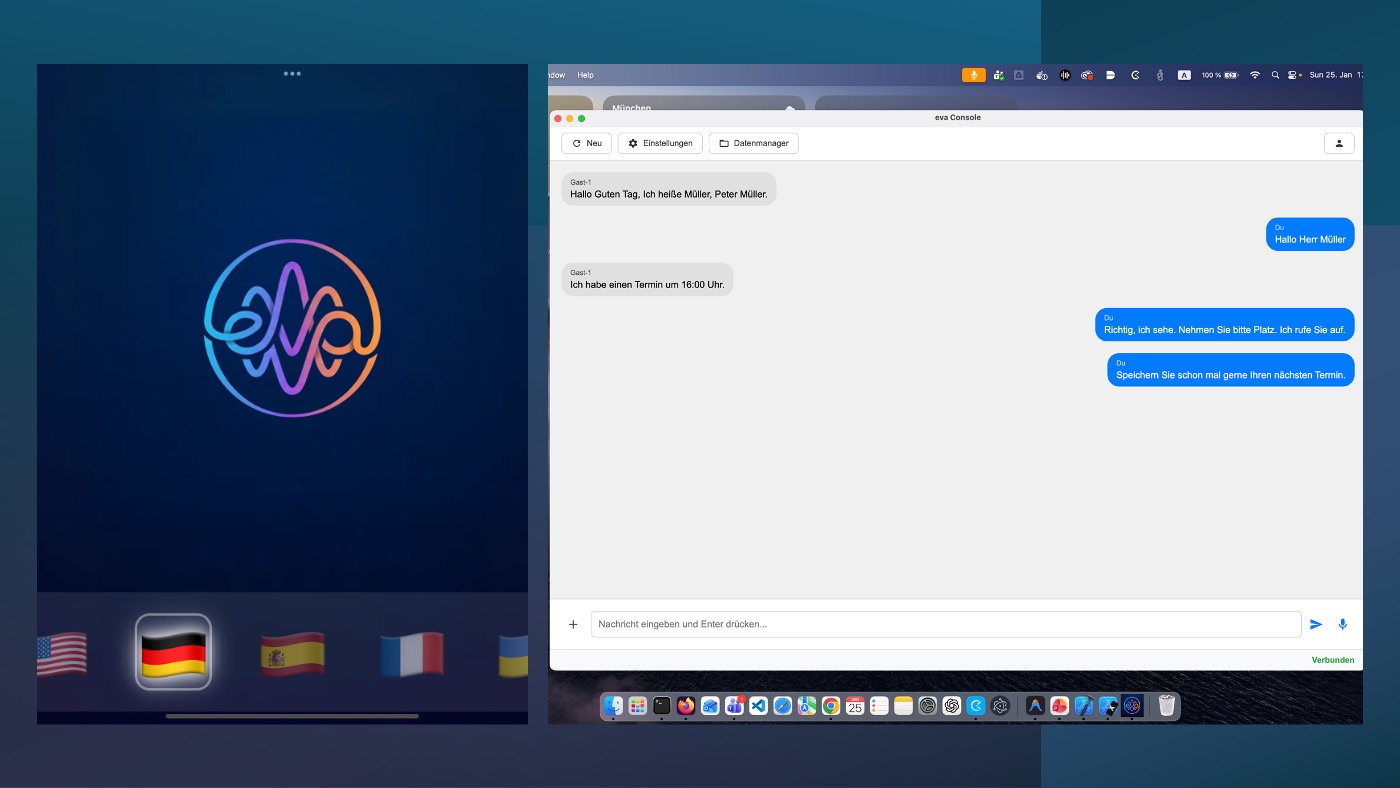Click the Neu button to start new chat
1400x788 pixels.
pyautogui.click(x=585, y=143)
